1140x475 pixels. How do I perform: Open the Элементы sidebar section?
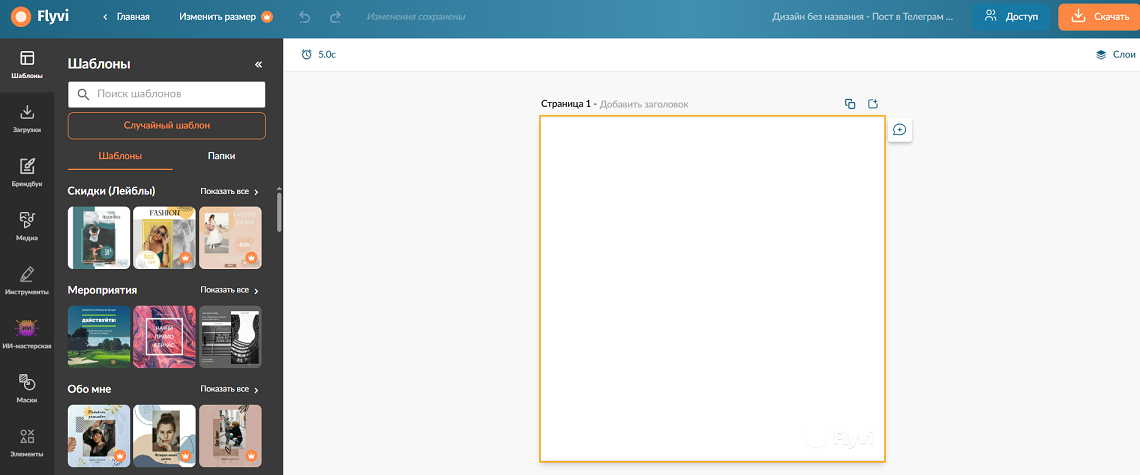27,442
